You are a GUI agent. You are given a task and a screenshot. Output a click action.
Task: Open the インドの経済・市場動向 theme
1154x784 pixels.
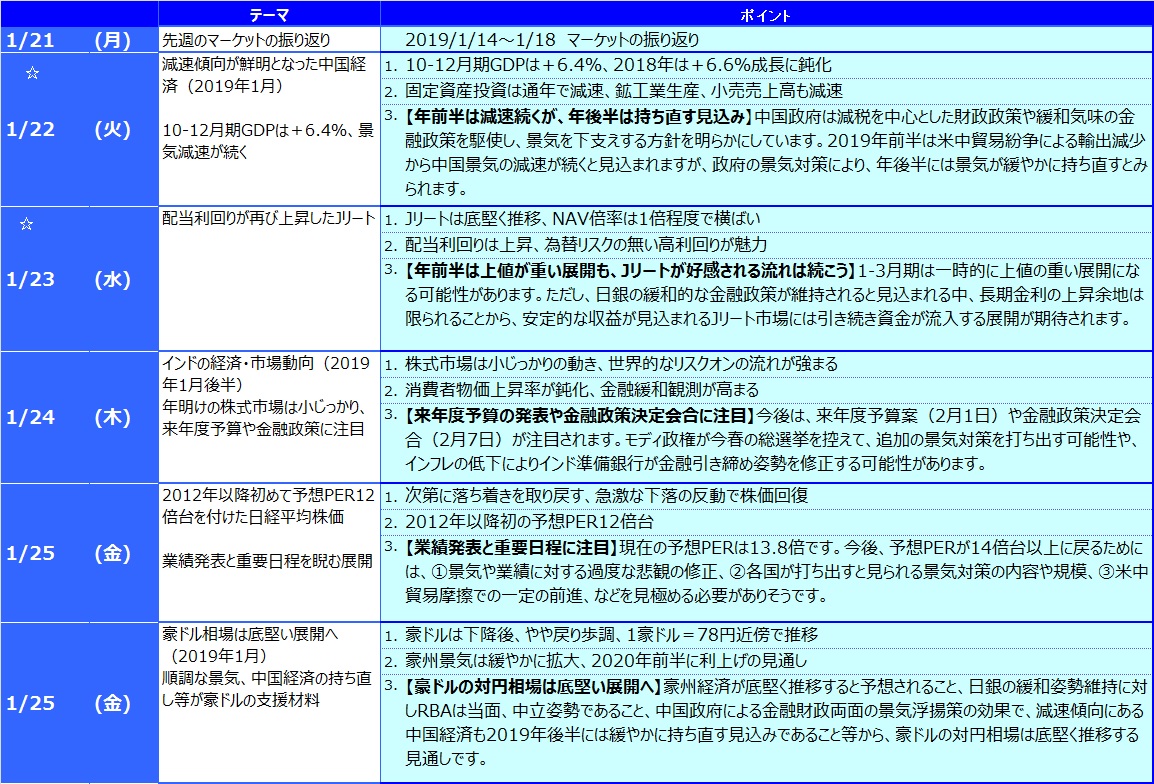tap(266, 371)
